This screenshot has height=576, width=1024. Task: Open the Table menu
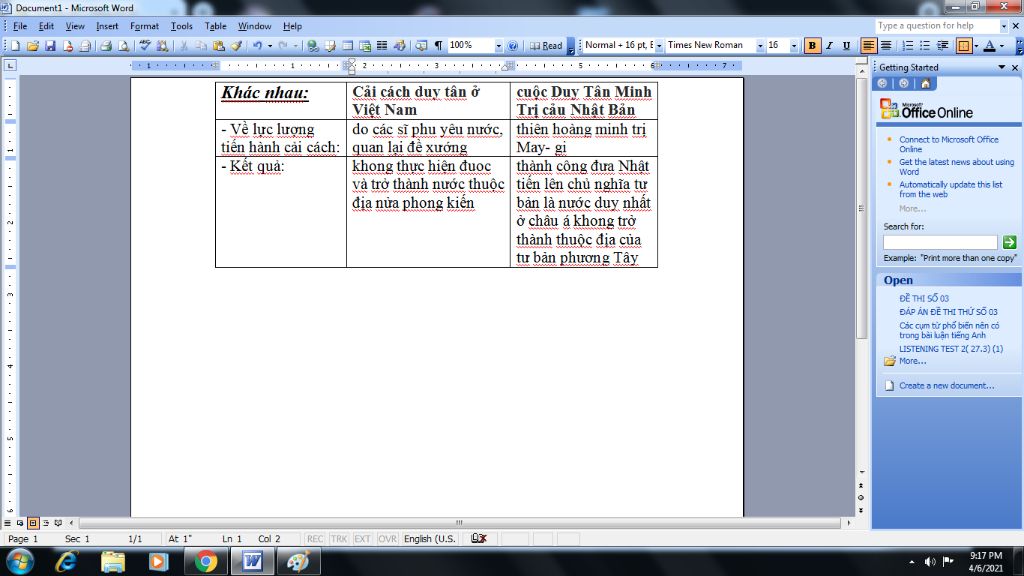pos(215,26)
